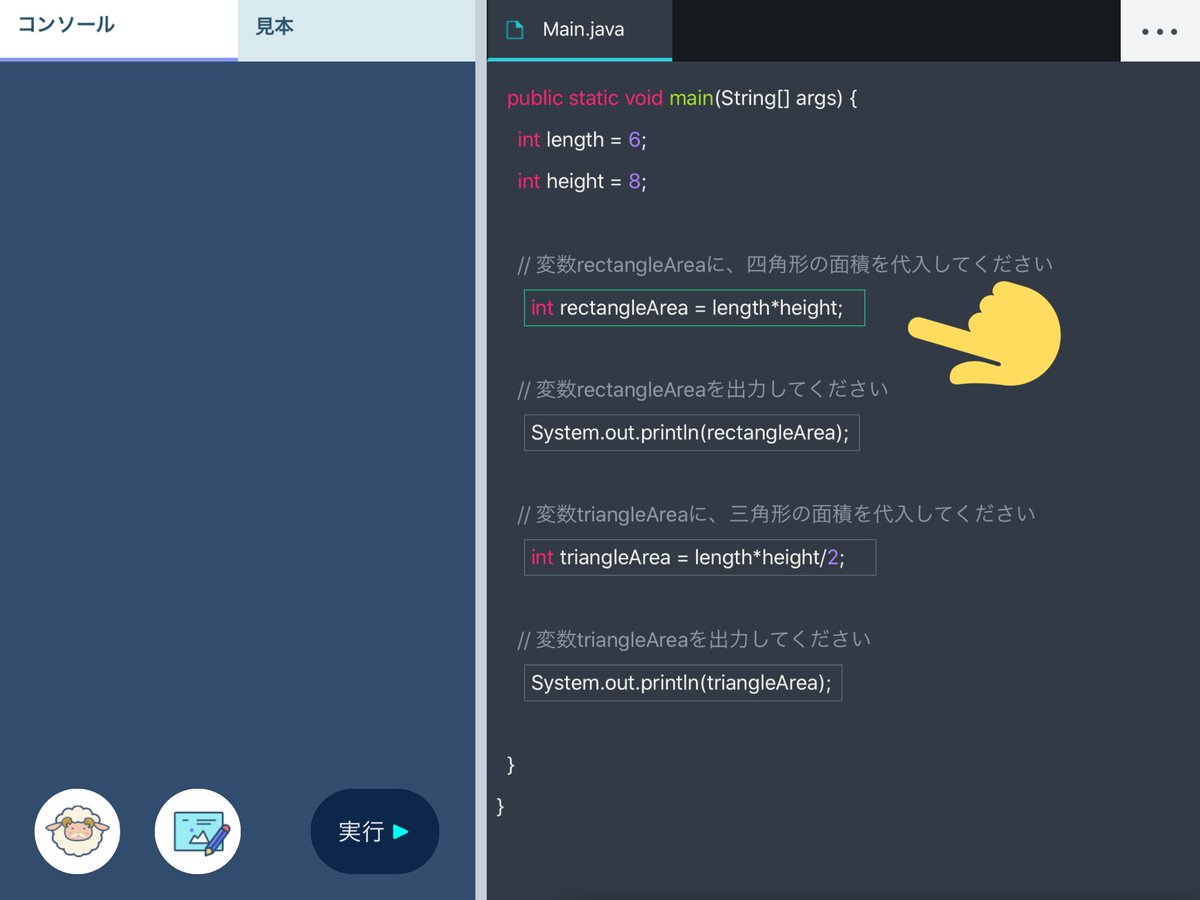Run the code with 実行 button
Image resolution: width=1200 pixels, height=900 pixels.
pos(375,831)
